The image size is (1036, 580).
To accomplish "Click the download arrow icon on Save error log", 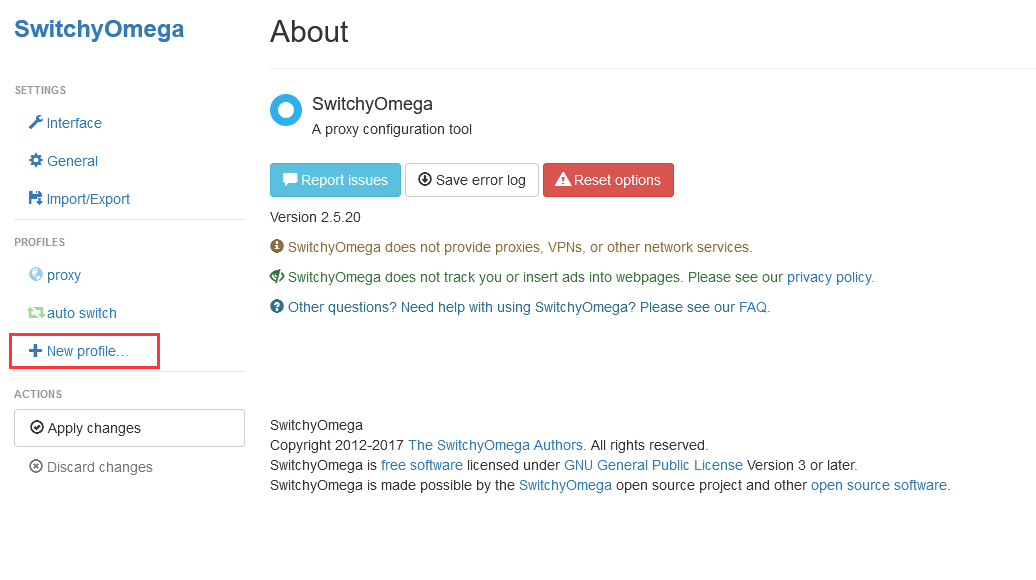I will coord(425,180).
